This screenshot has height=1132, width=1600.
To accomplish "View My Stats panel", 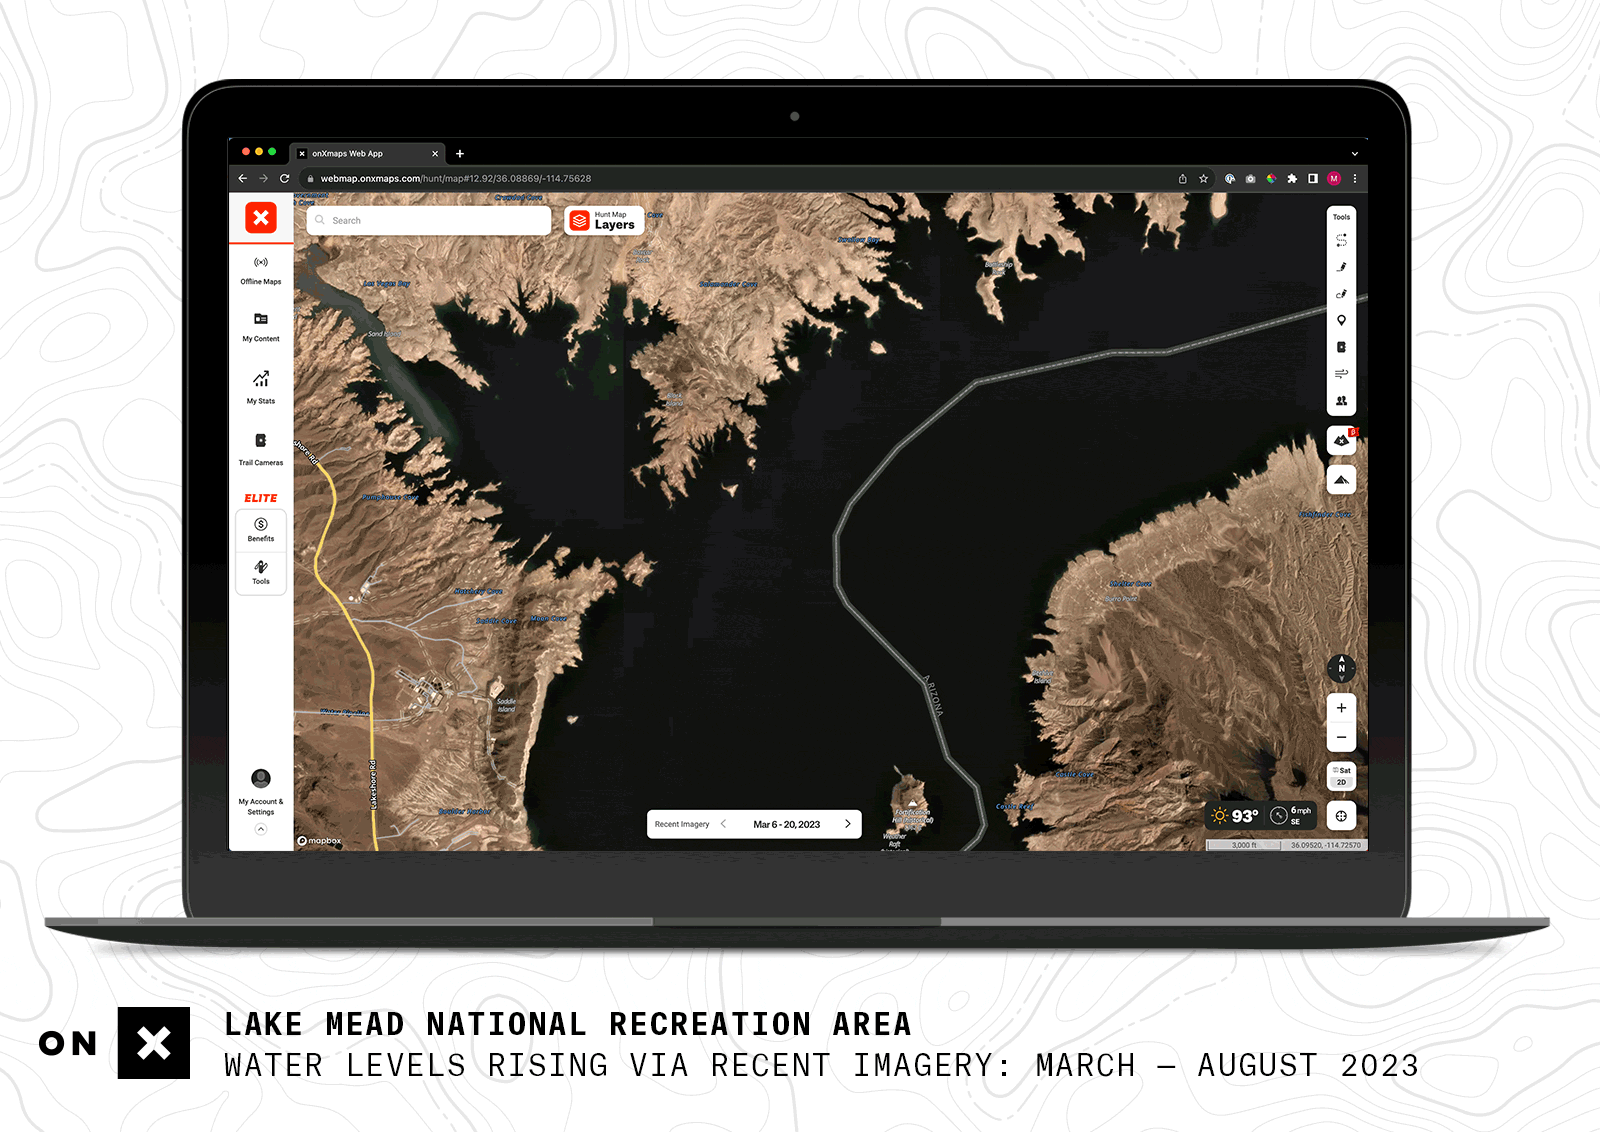I will pyautogui.click(x=261, y=387).
